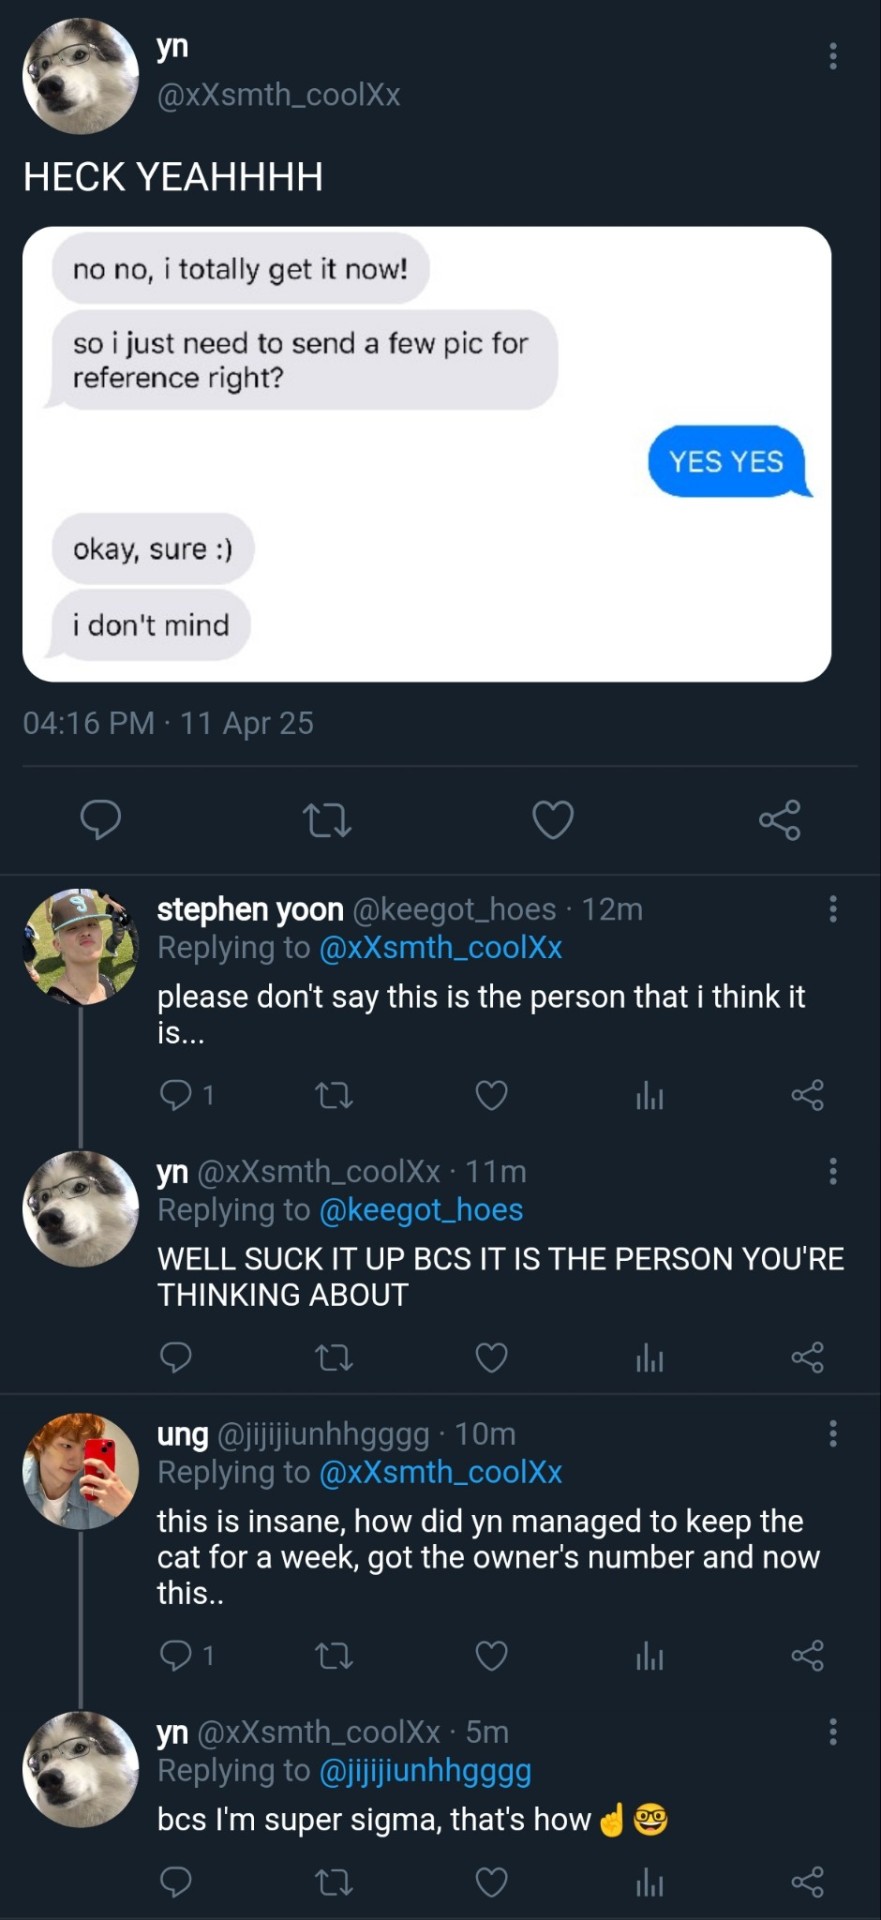Like stephen yoon's reply
This screenshot has width=881, height=1920.
click(x=491, y=1096)
